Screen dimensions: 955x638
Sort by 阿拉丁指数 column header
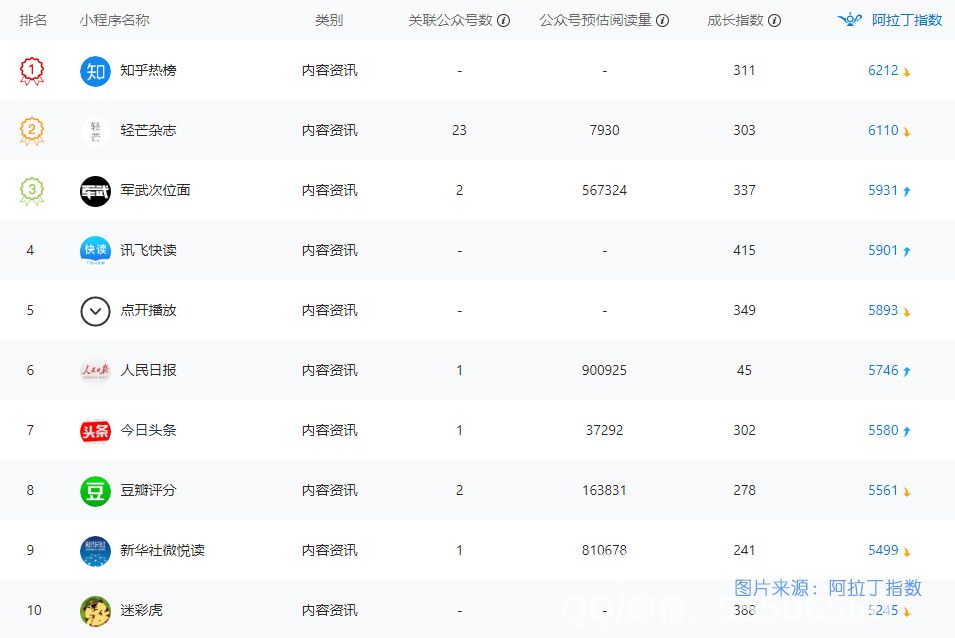(x=906, y=20)
